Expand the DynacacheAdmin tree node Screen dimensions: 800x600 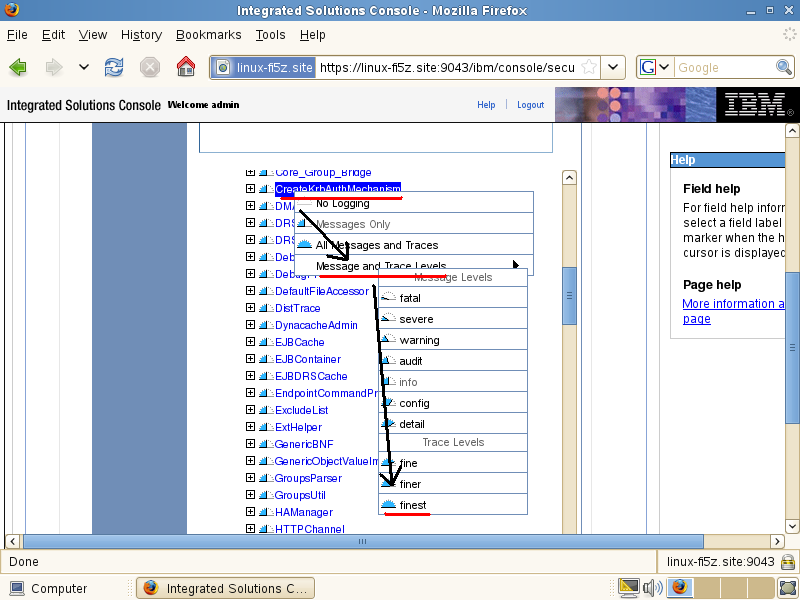point(250,324)
